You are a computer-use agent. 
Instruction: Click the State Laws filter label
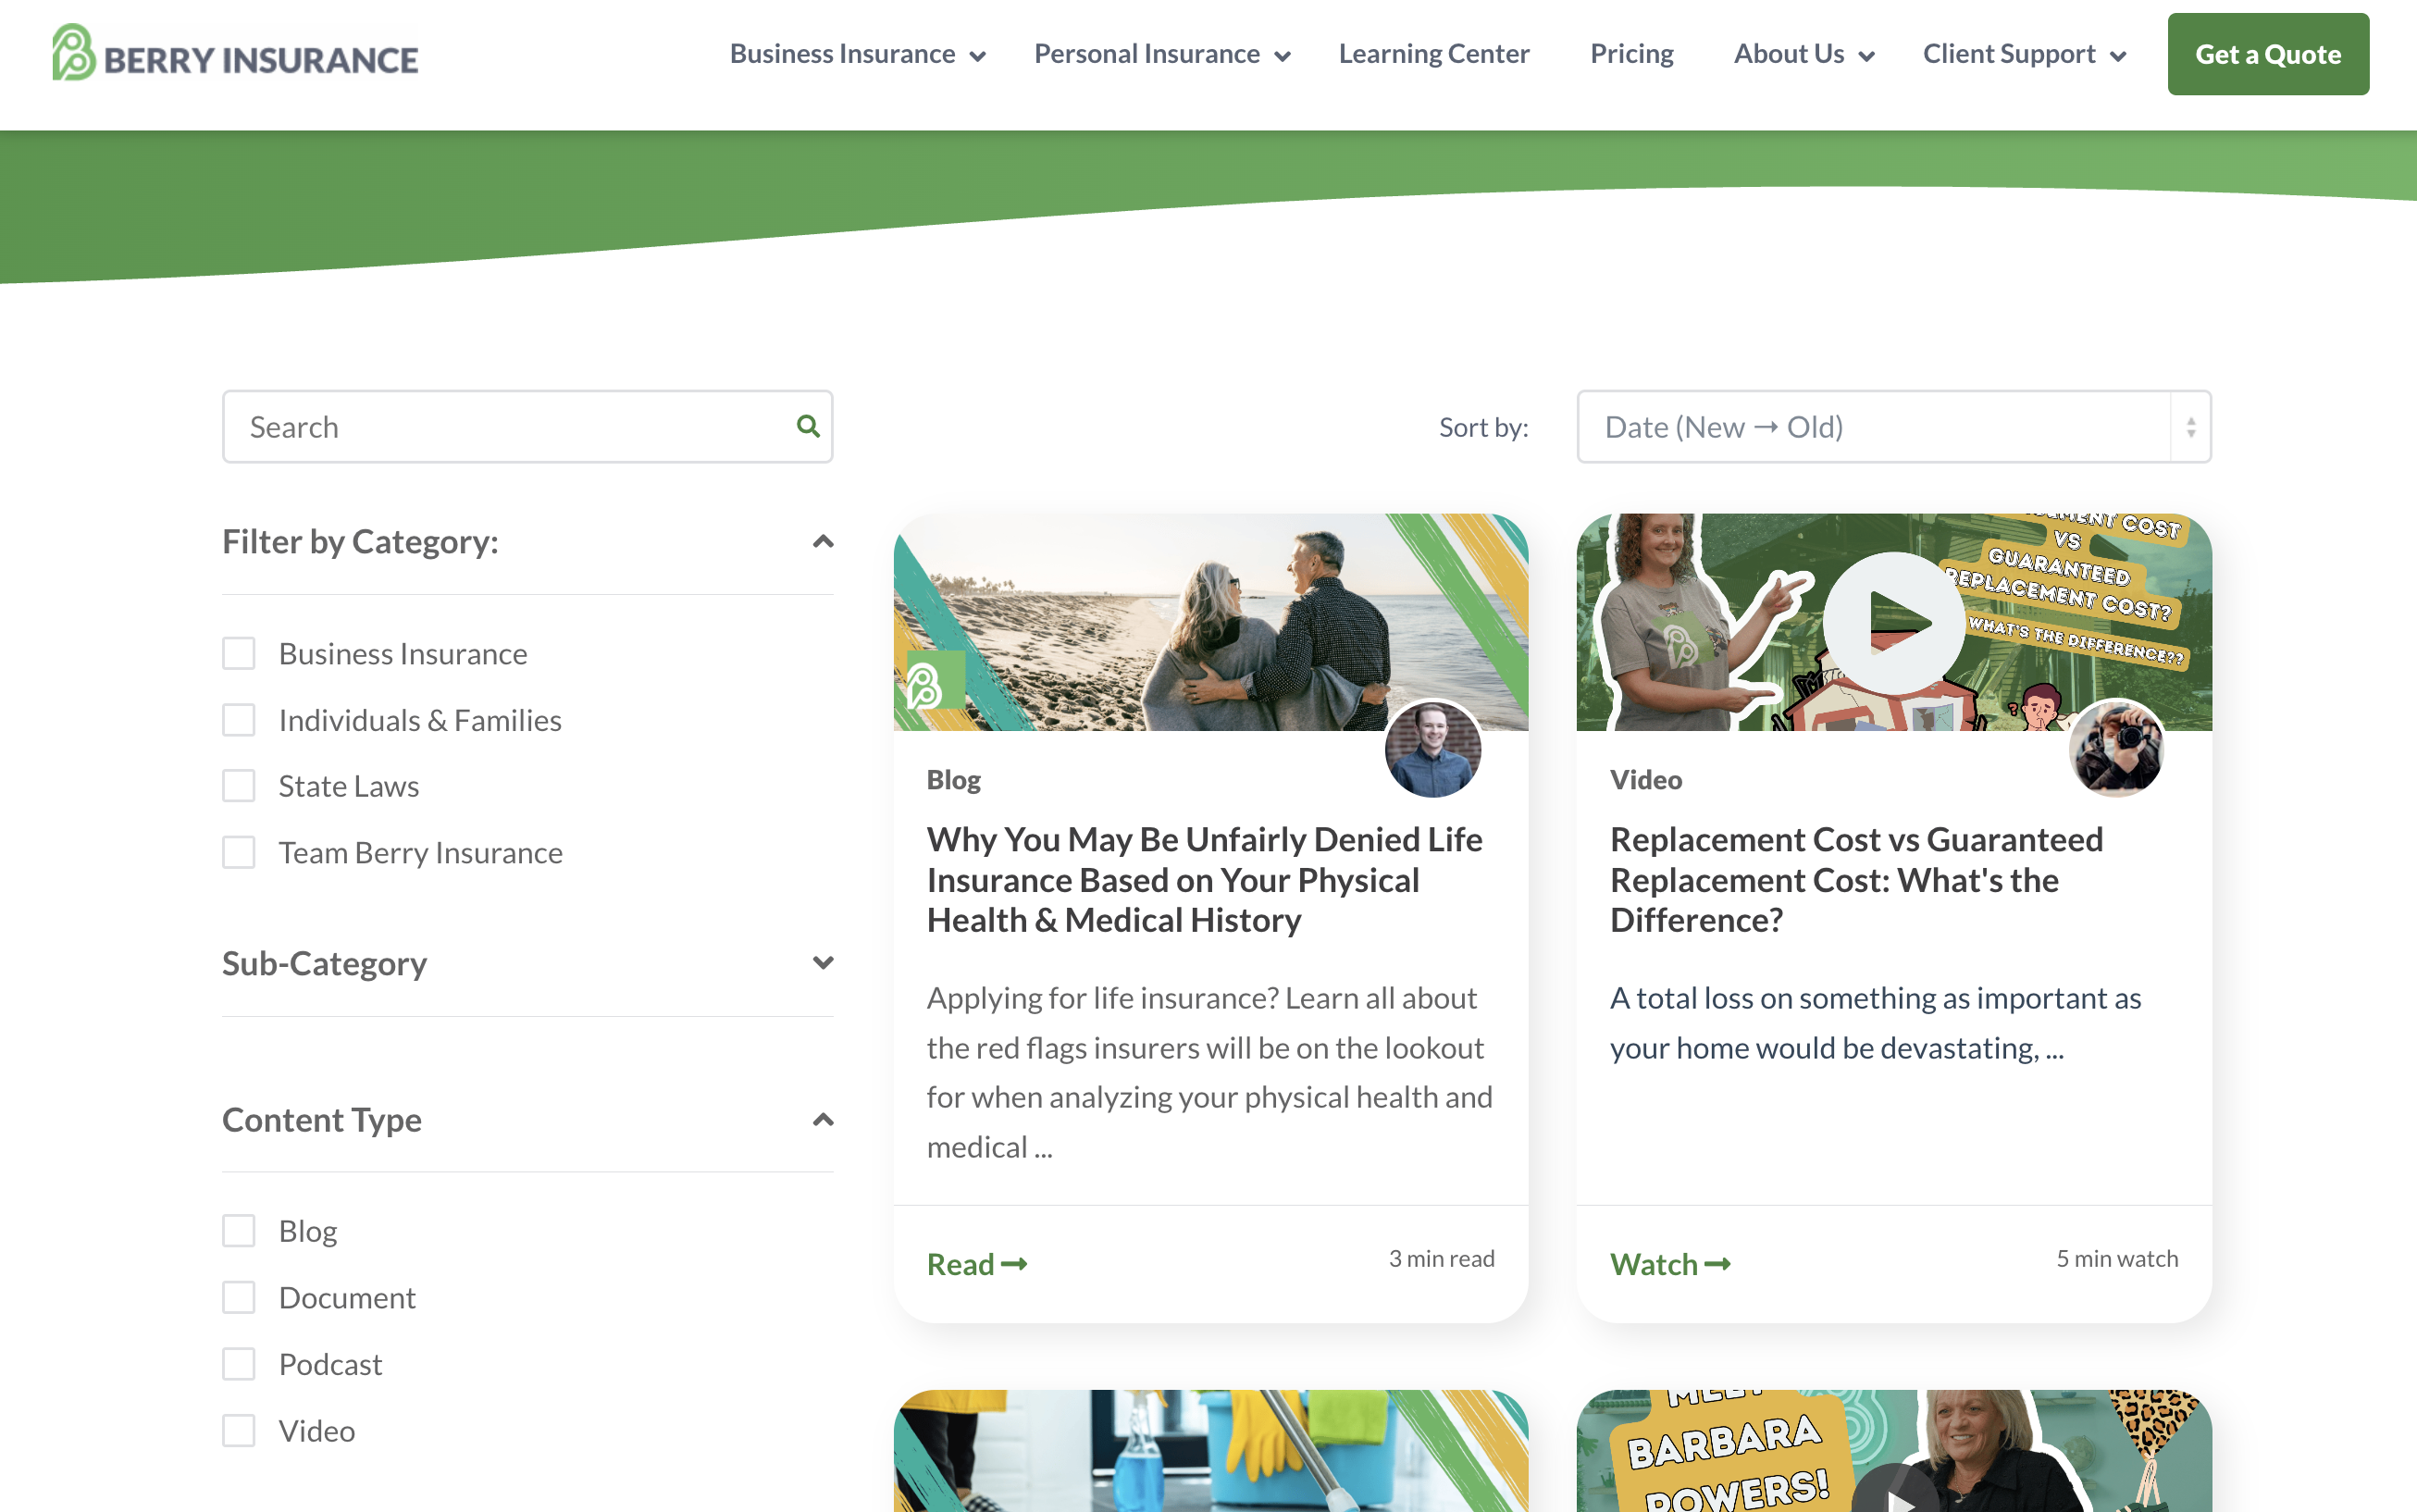pyautogui.click(x=349, y=786)
